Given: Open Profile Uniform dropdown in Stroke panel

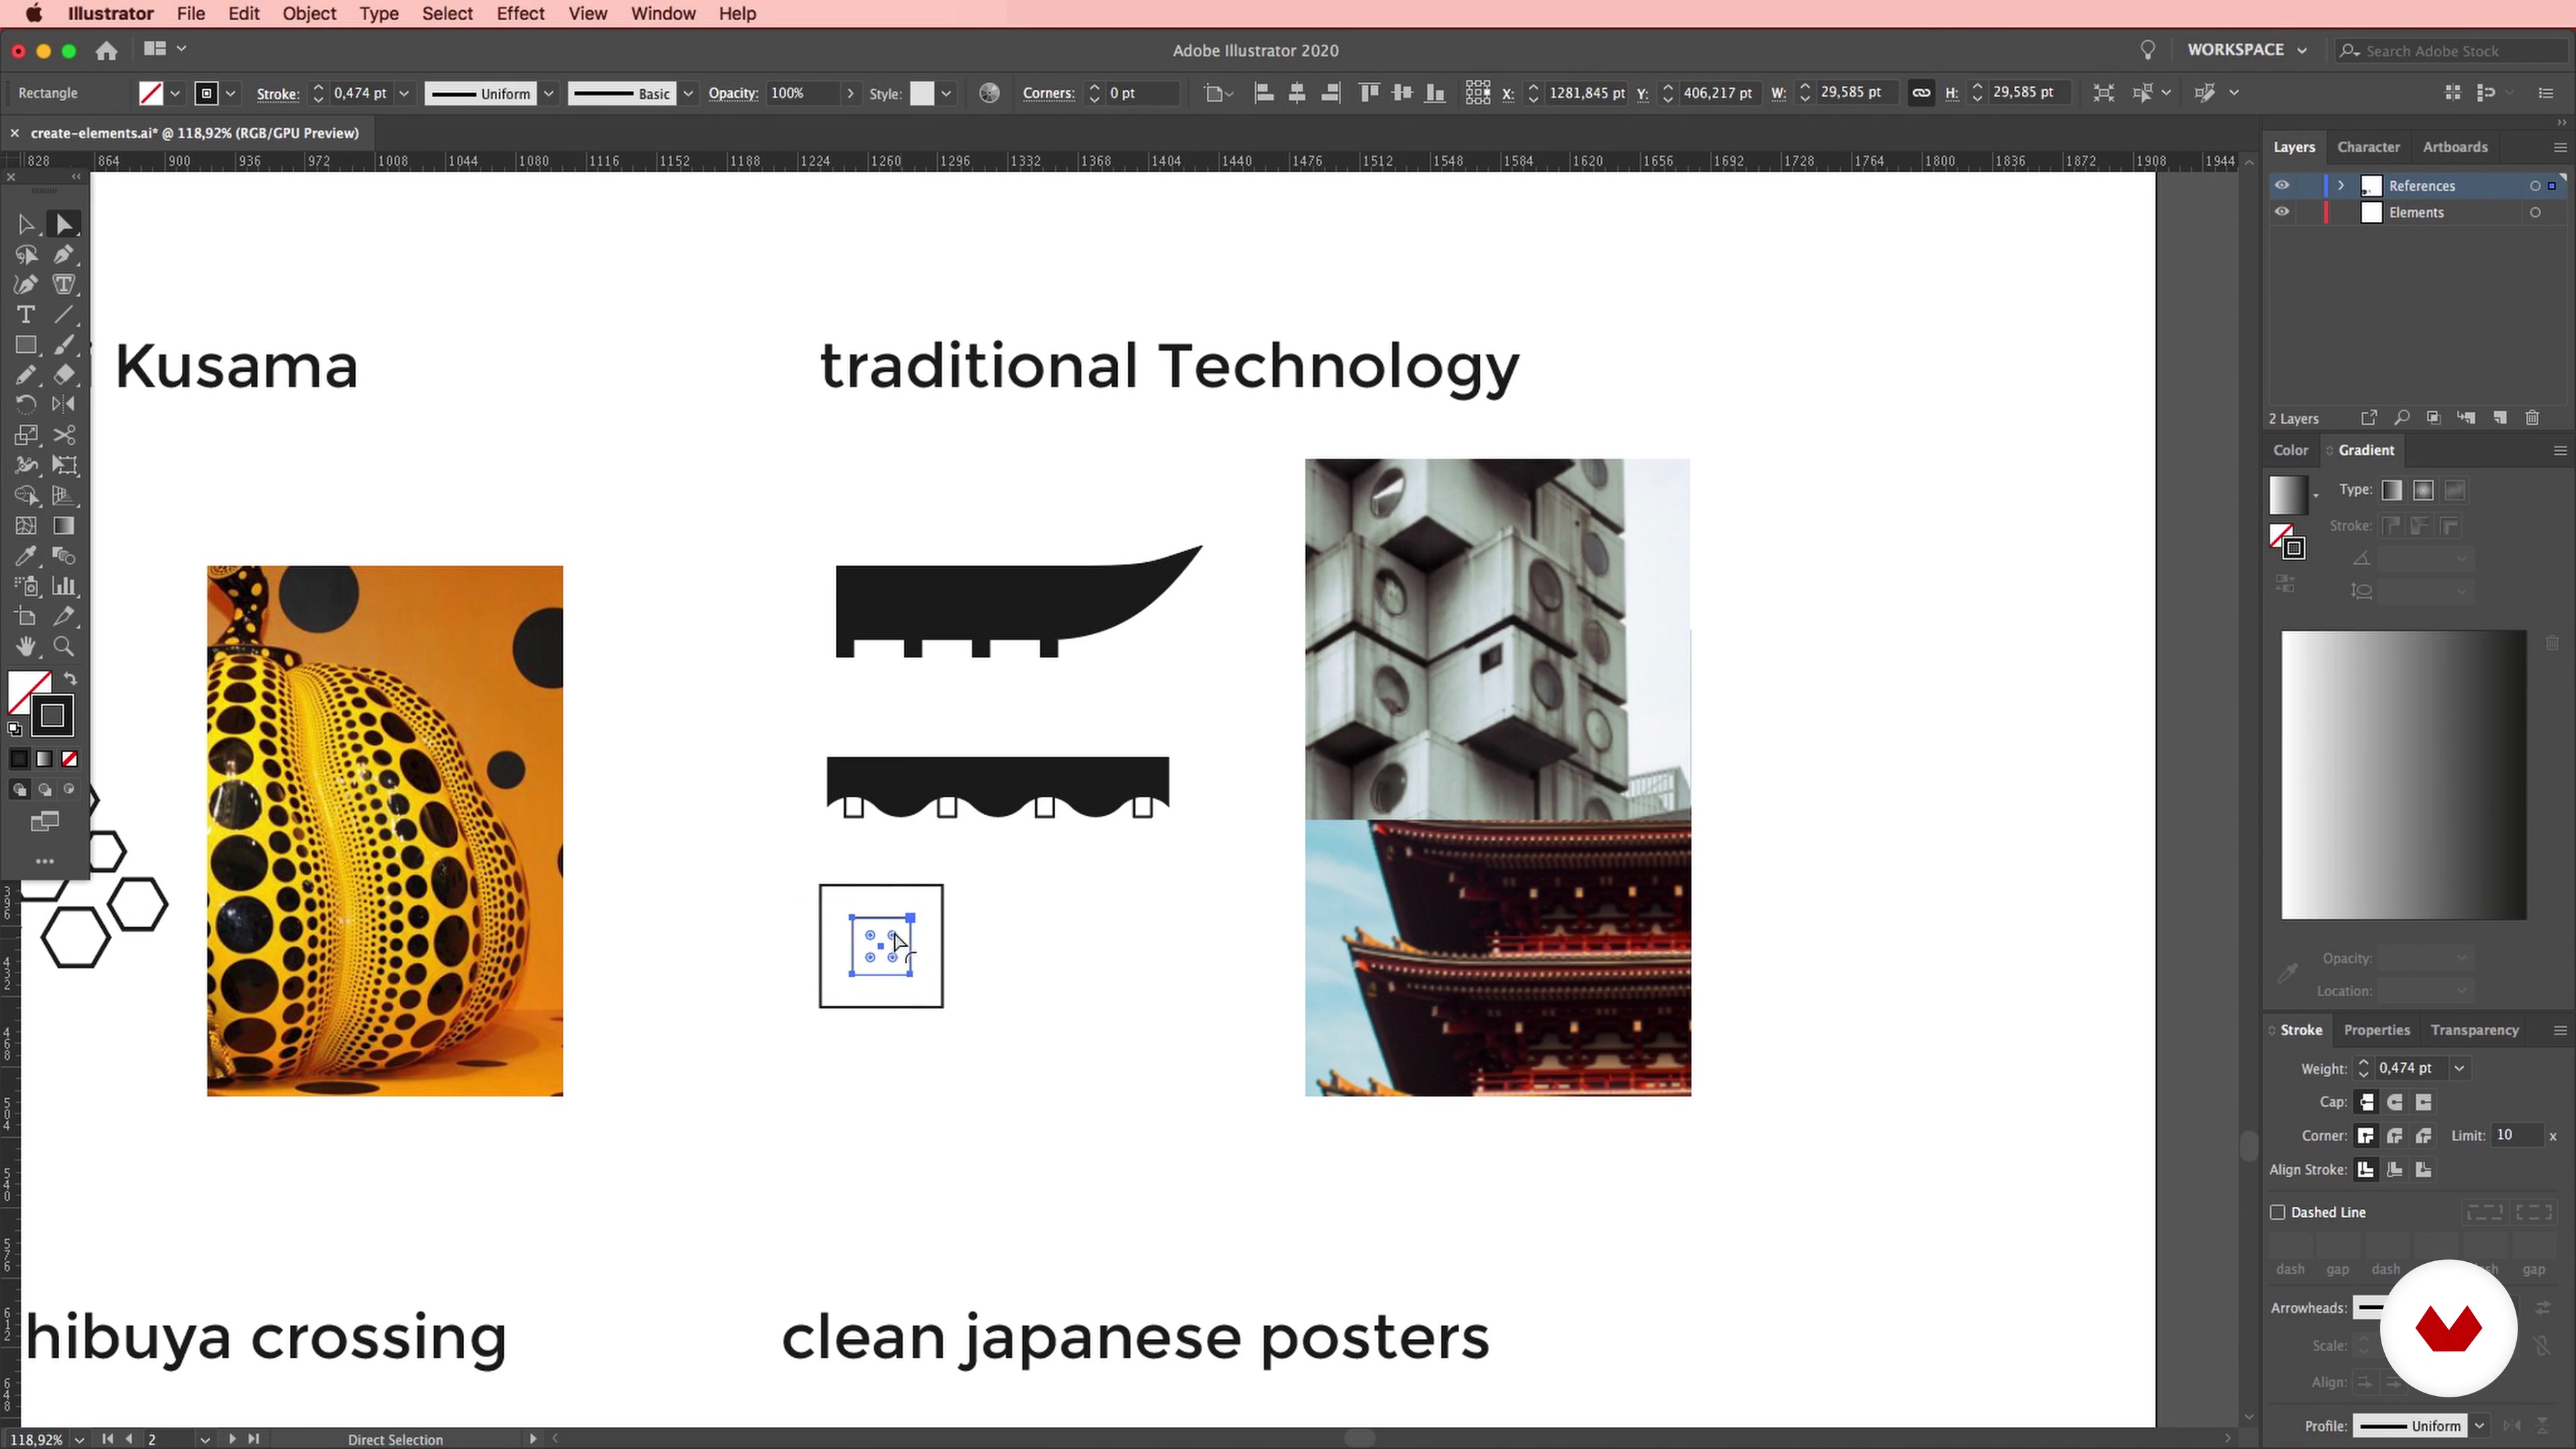Looking at the screenshot, I should [2479, 1426].
